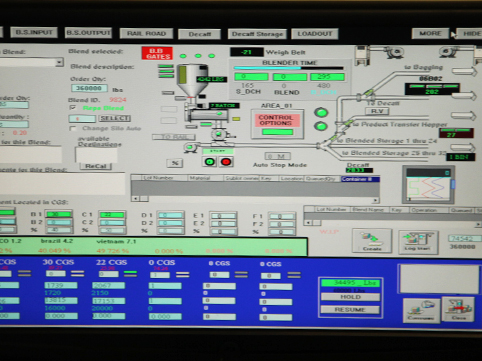Image resolution: width=482 pixels, height=361 pixels.
Task: Click the red stop circle button
Action: (226, 162)
